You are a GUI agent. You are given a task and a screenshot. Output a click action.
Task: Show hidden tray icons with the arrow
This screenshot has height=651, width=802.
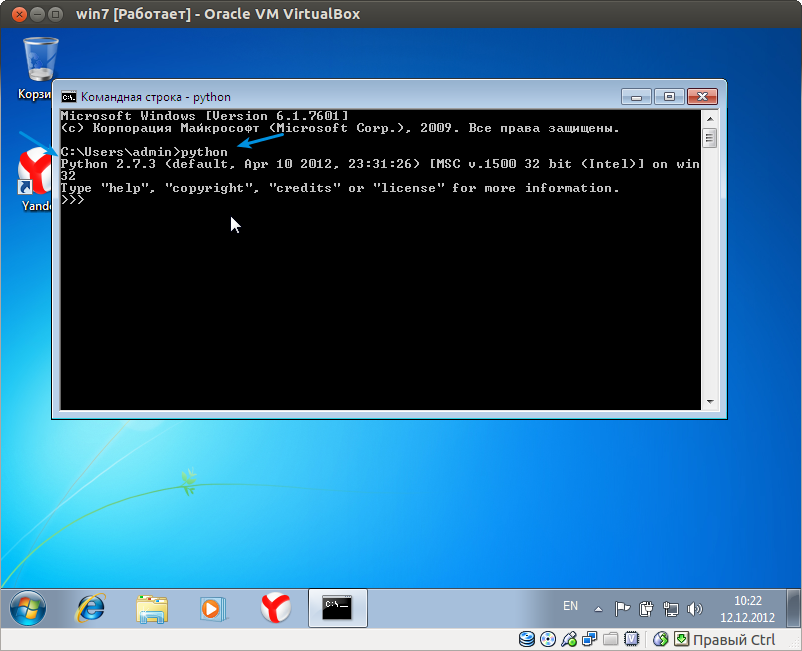pos(598,609)
